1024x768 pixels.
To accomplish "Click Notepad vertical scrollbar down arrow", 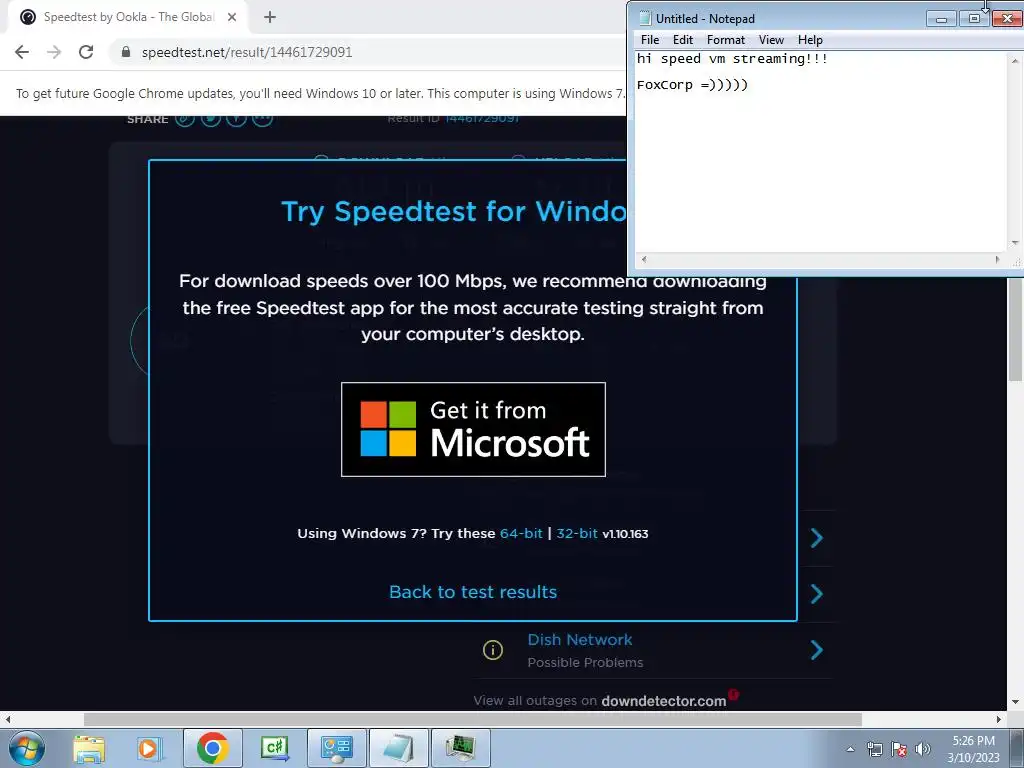I will click(x=1015, y=243).
